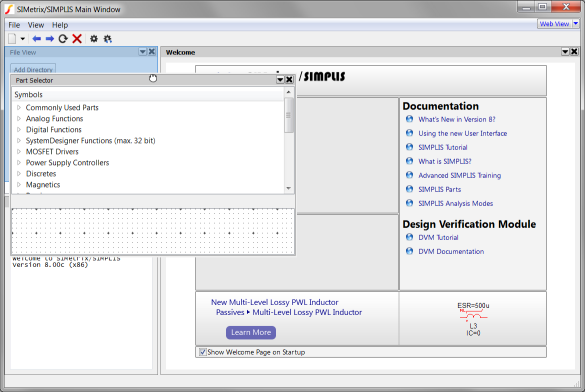This screenshot has width=585, height=392.
Task: Toggle Show Welcome Page on Startup checkbox
Action: coord(203,352)
